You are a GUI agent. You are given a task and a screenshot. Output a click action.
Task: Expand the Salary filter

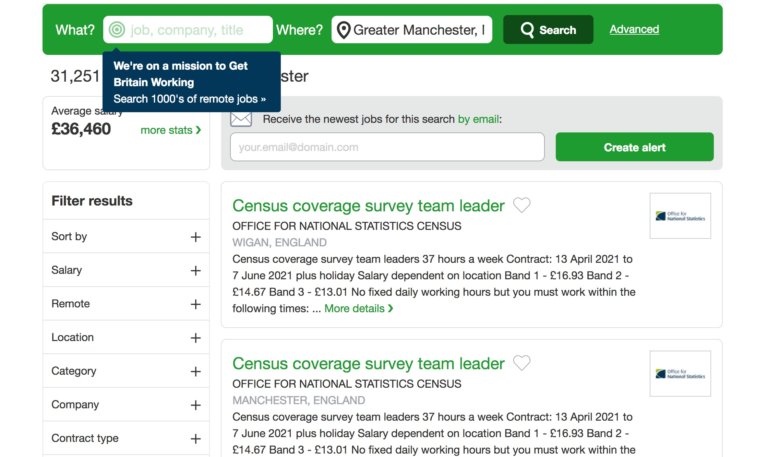tap(126, 270)
